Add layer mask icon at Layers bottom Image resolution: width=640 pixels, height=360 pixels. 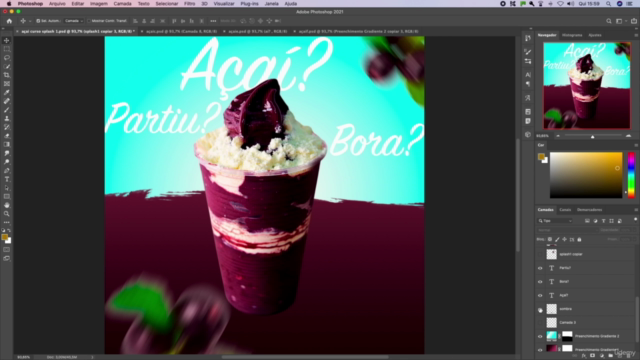point(593,356)
